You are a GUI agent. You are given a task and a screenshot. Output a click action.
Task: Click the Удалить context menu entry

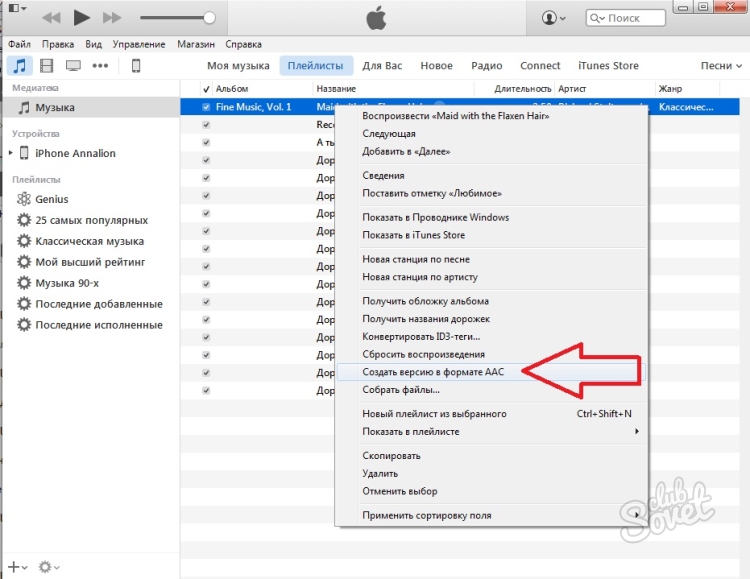point(380,473)
